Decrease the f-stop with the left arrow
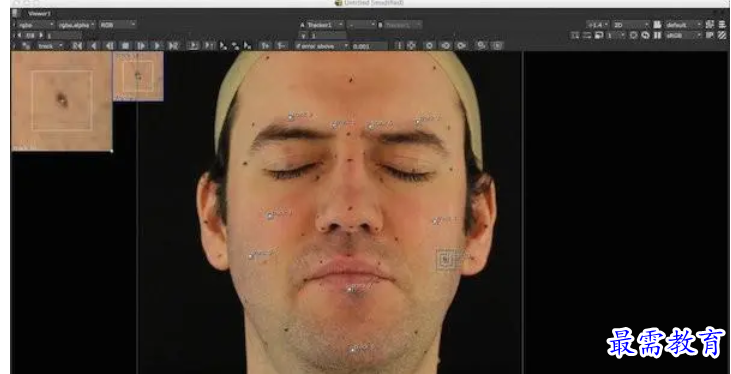The height and width of the screenshot is (374, 731). [19, 35]
